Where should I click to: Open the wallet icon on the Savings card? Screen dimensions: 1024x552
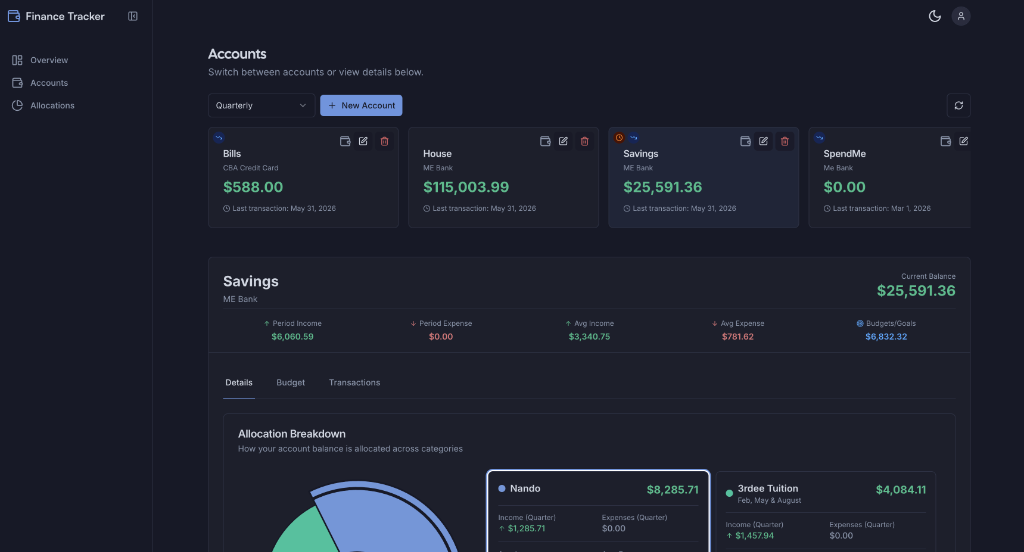[745, 141]
